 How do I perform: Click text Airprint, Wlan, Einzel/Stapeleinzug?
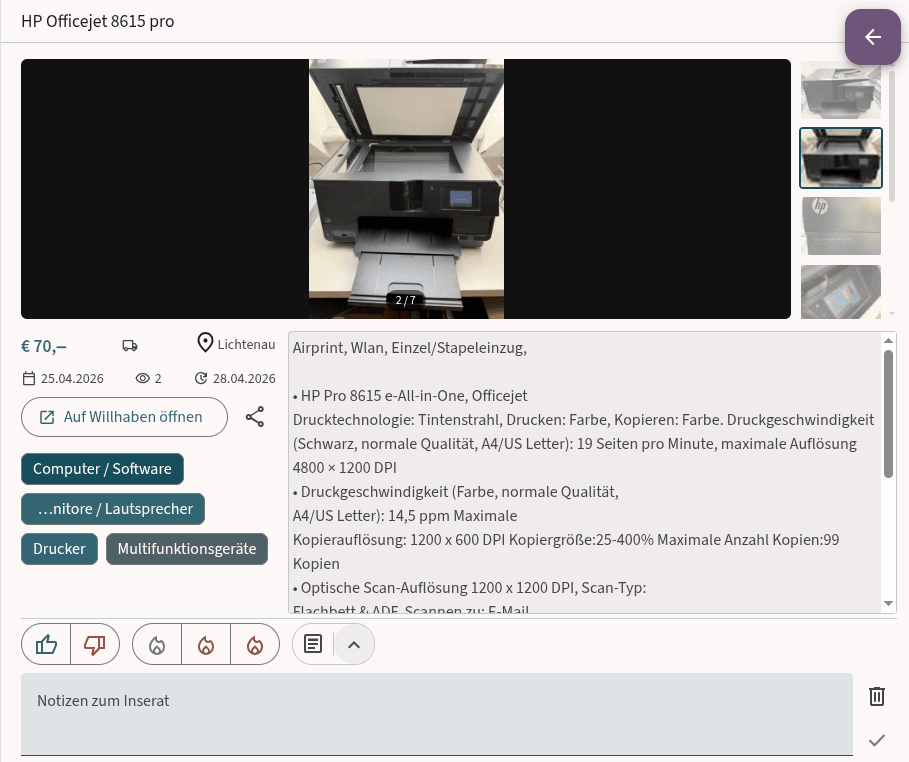tap(409, 348)
